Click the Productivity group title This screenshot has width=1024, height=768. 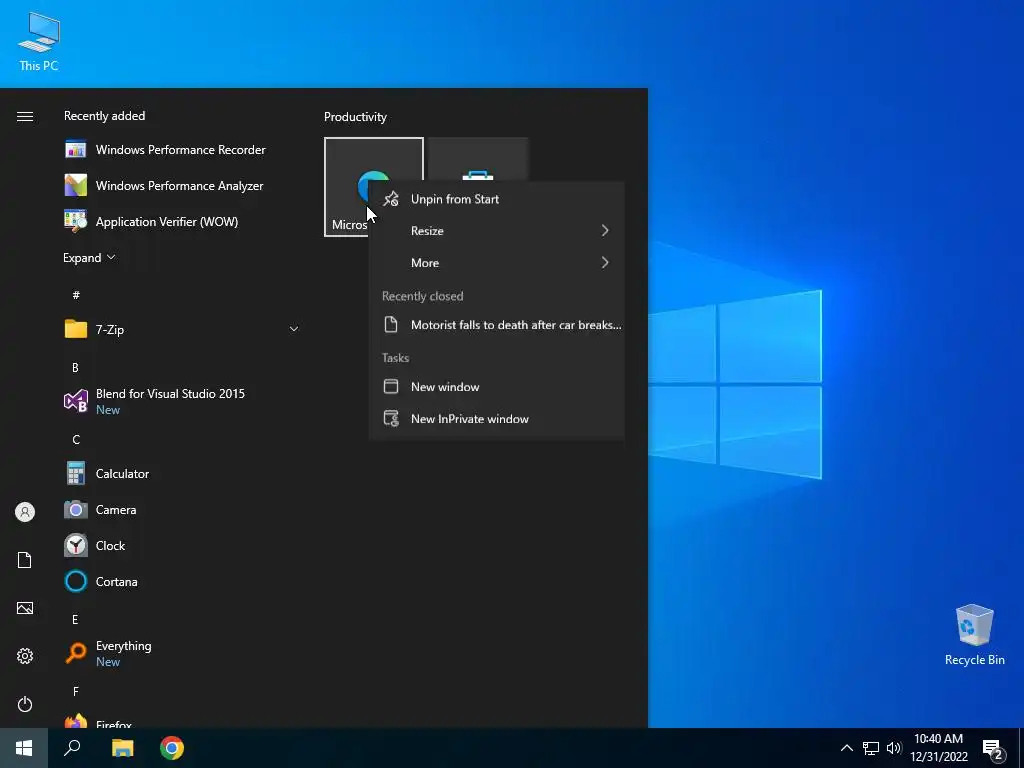pyautogui.click(x=355, y=117)
